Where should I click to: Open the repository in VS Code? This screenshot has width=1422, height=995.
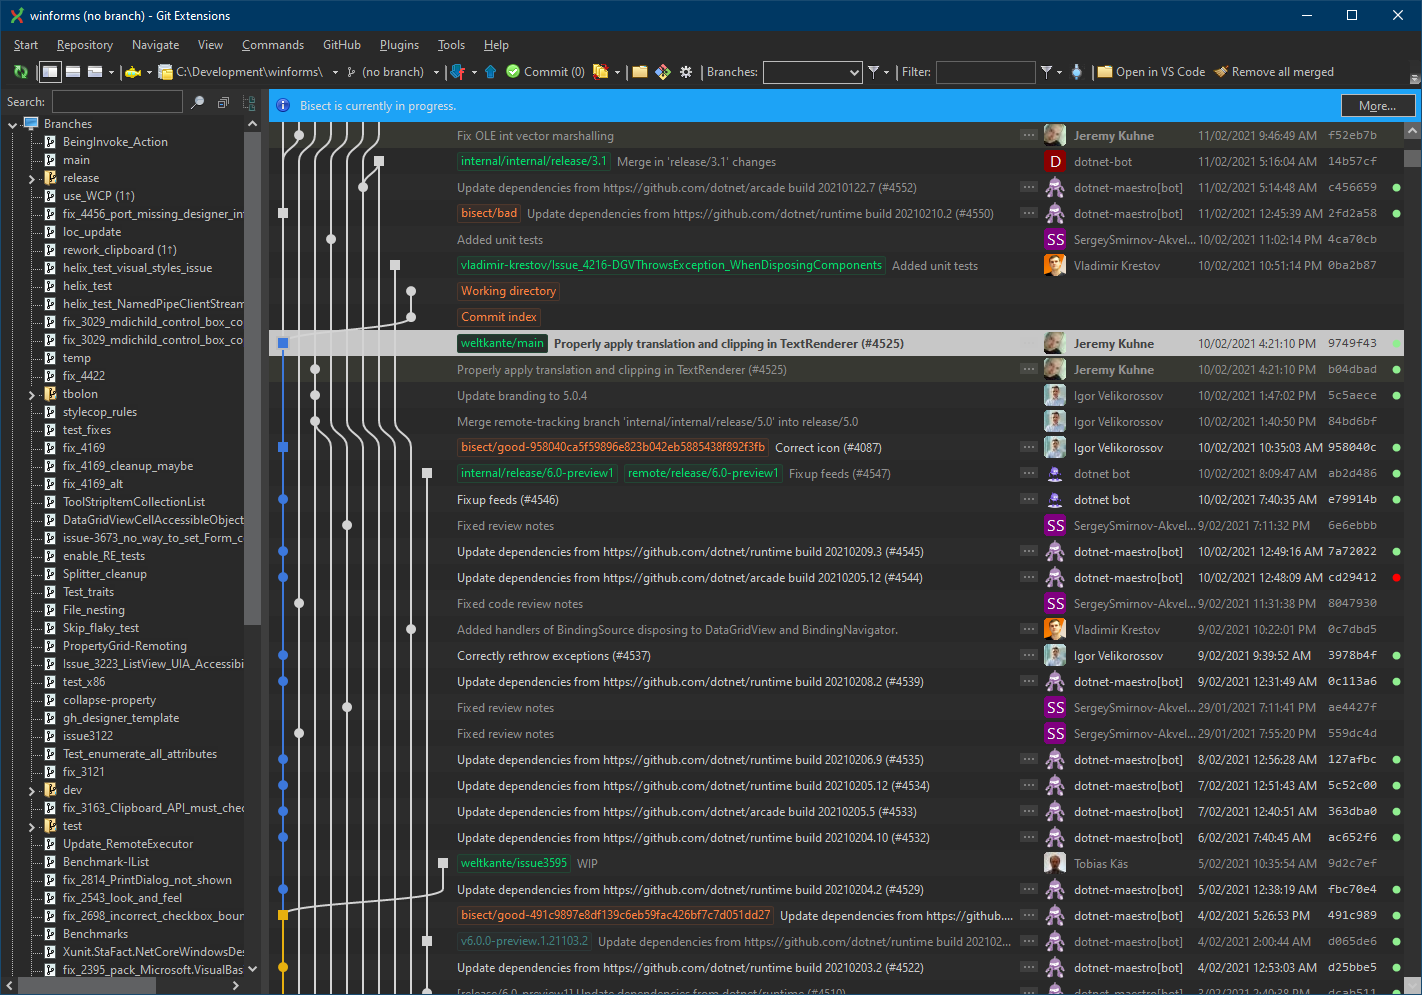pyautogui.click(x=1150, y=71)
